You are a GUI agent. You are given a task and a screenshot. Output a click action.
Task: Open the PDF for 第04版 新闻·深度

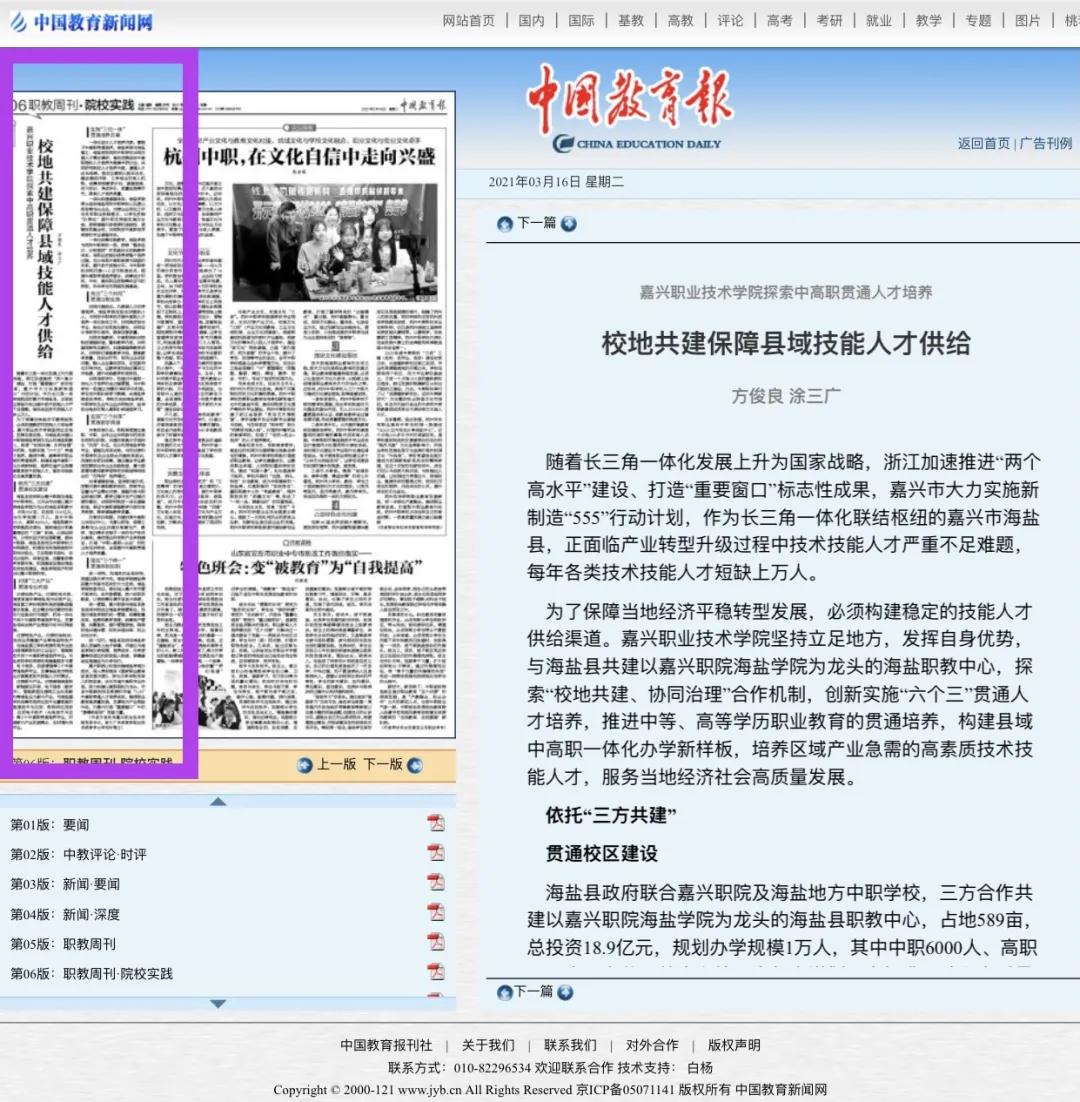436,913
